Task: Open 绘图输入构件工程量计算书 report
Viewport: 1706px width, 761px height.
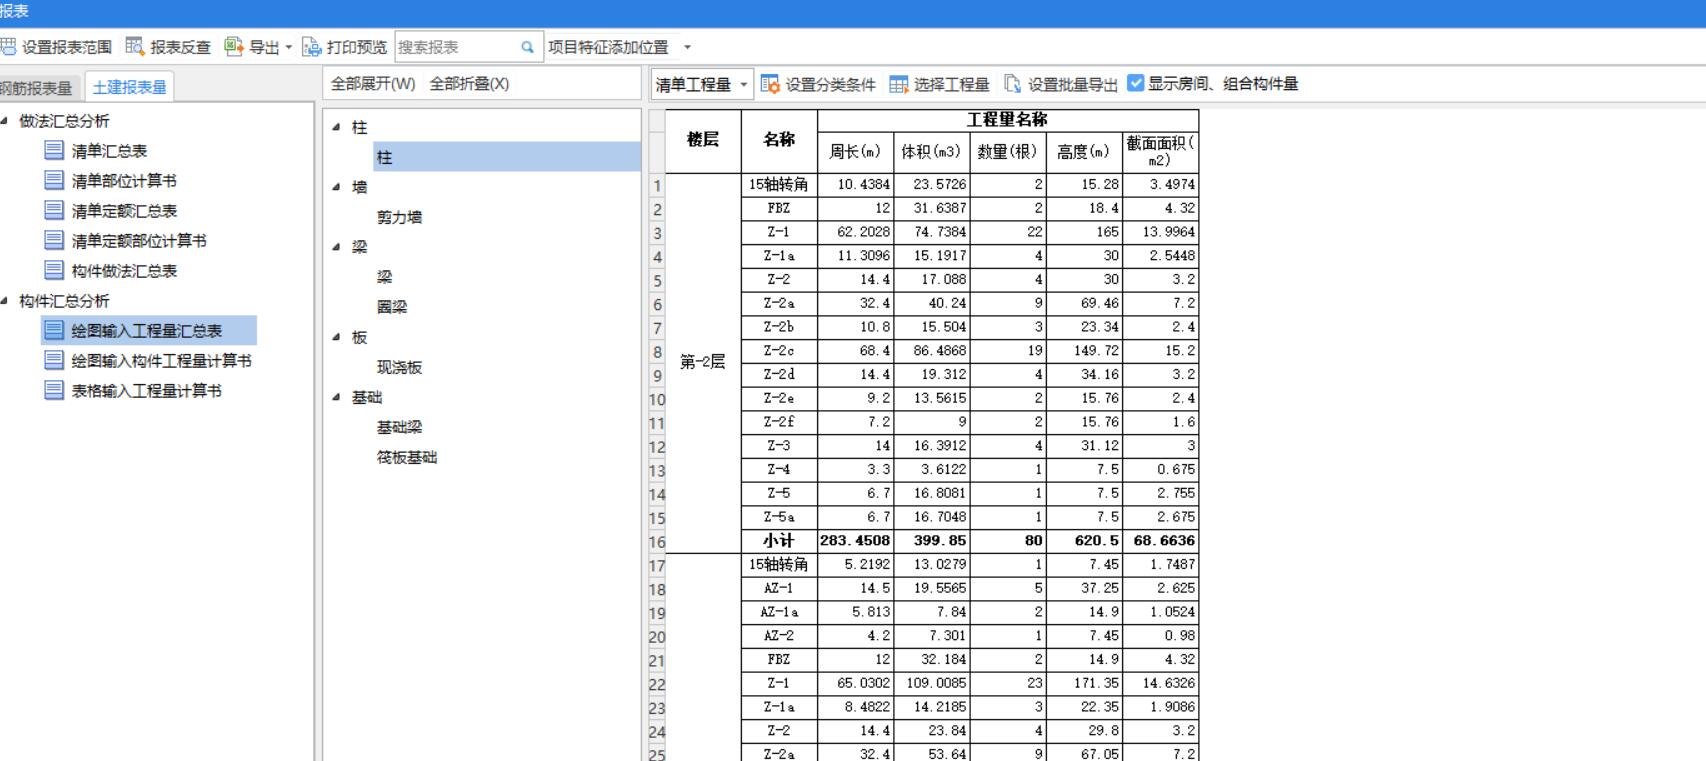Action: point(162,361)
